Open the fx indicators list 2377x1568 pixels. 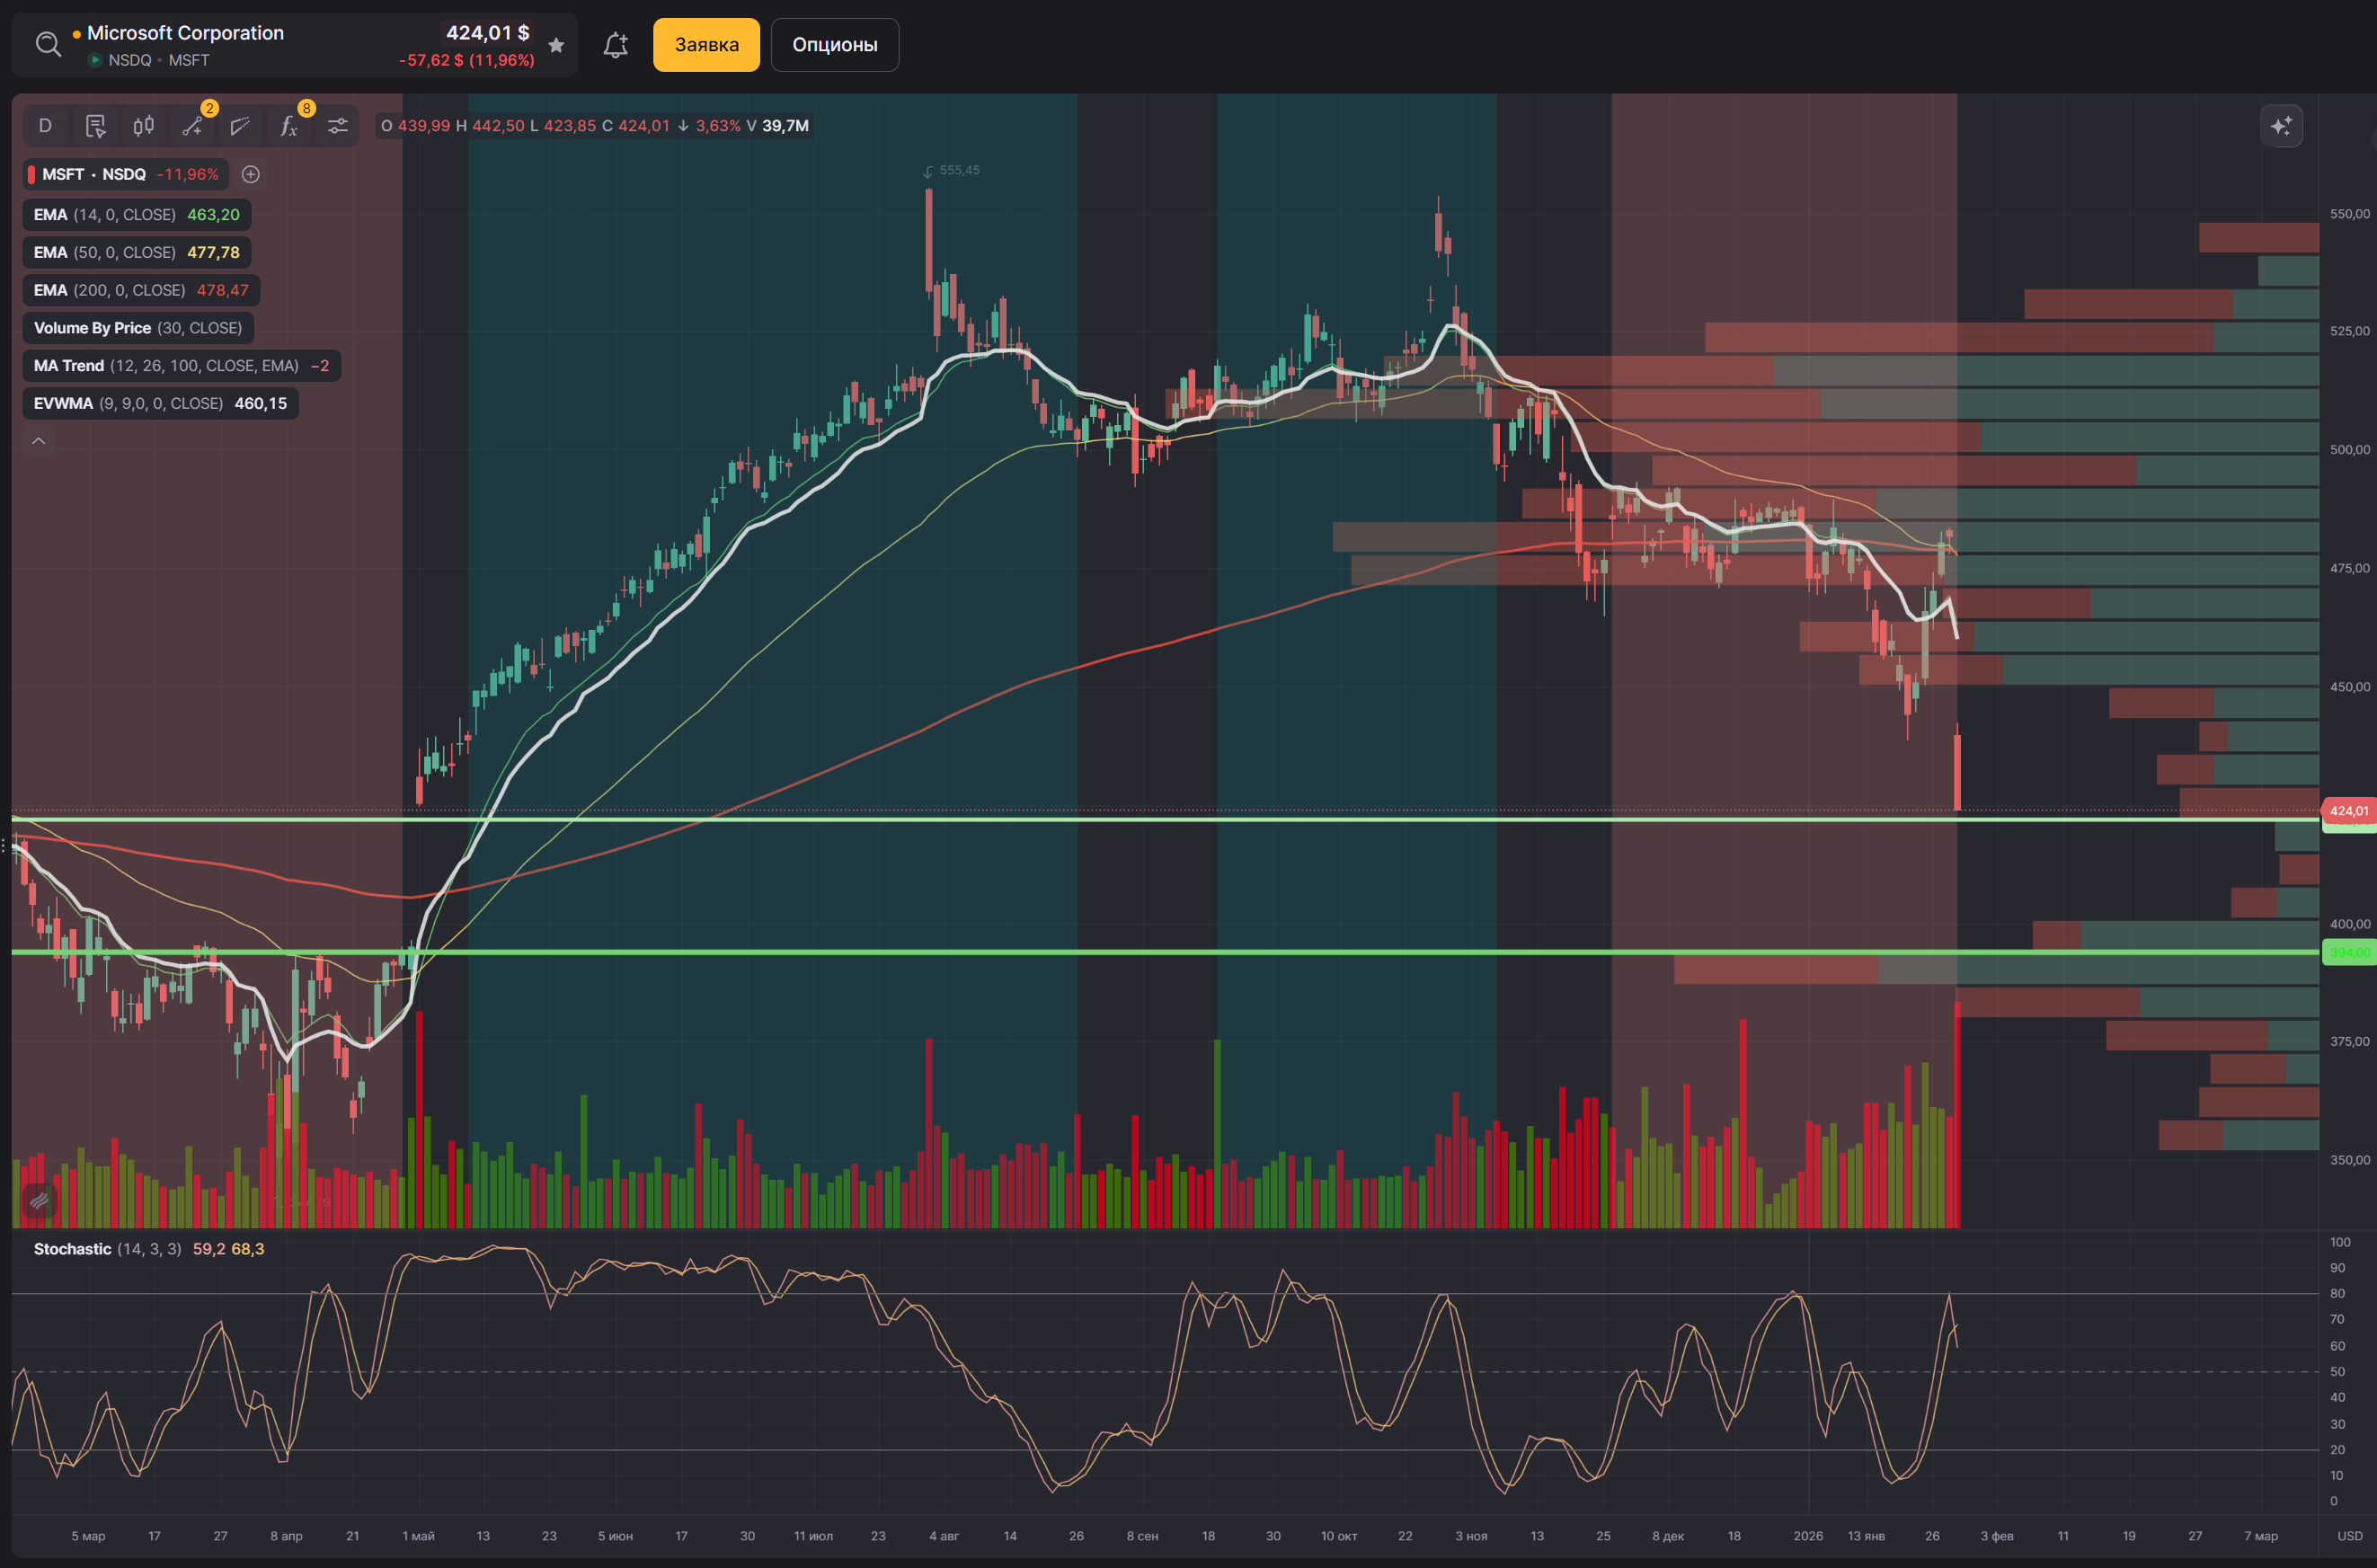289,126
